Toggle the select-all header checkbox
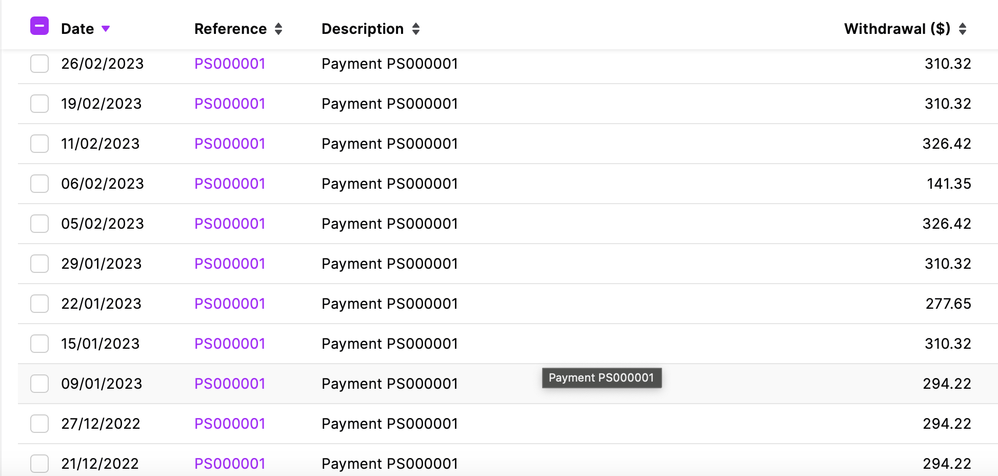 click(x=39, y=27)
